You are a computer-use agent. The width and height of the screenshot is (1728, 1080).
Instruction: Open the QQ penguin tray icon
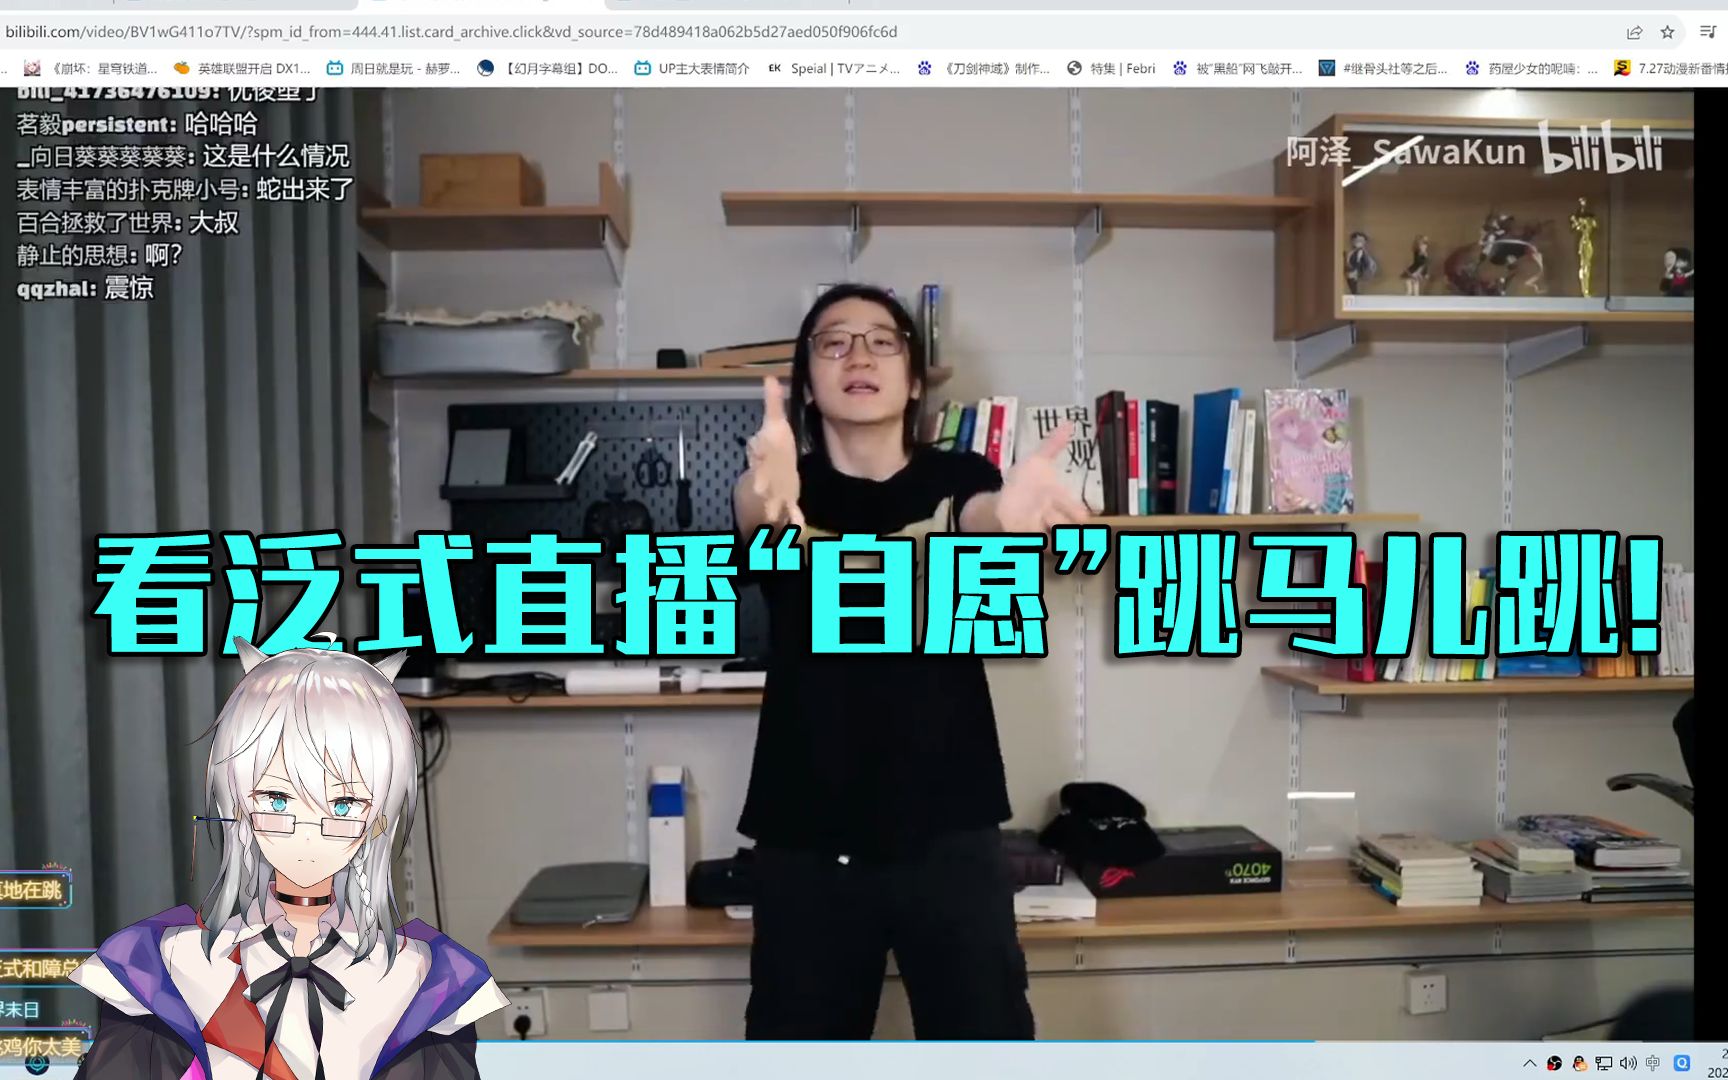pos(1579,1063)
